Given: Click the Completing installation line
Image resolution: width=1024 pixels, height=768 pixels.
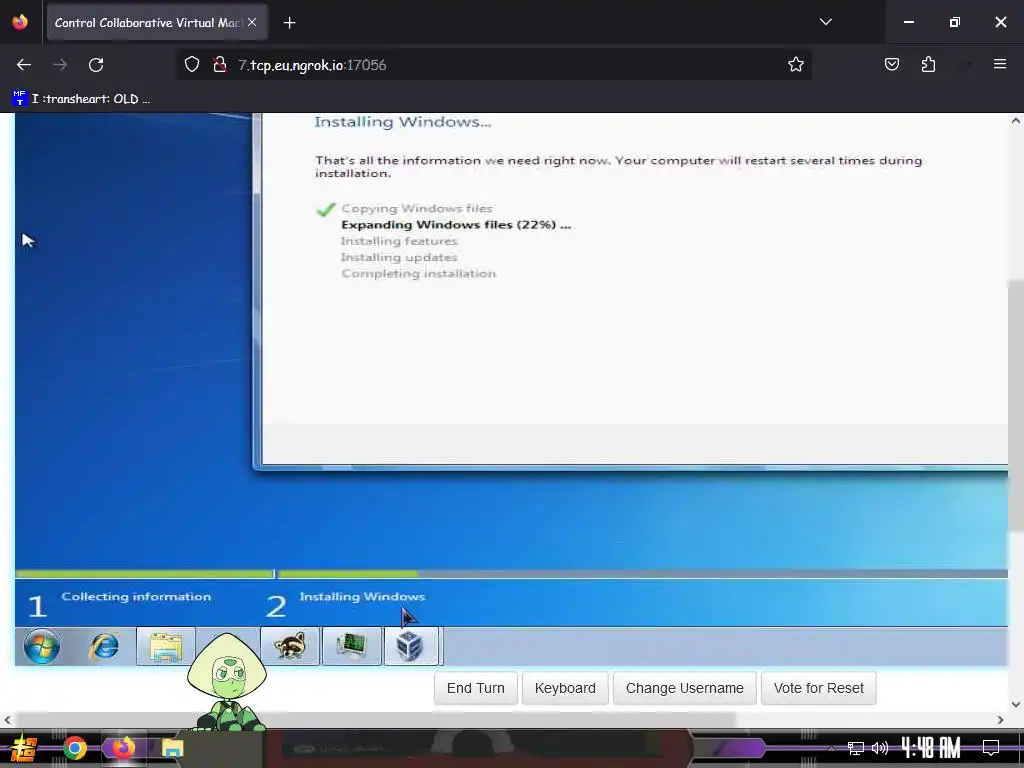Looking at the screenshot, I should click(x=419, y=274).
